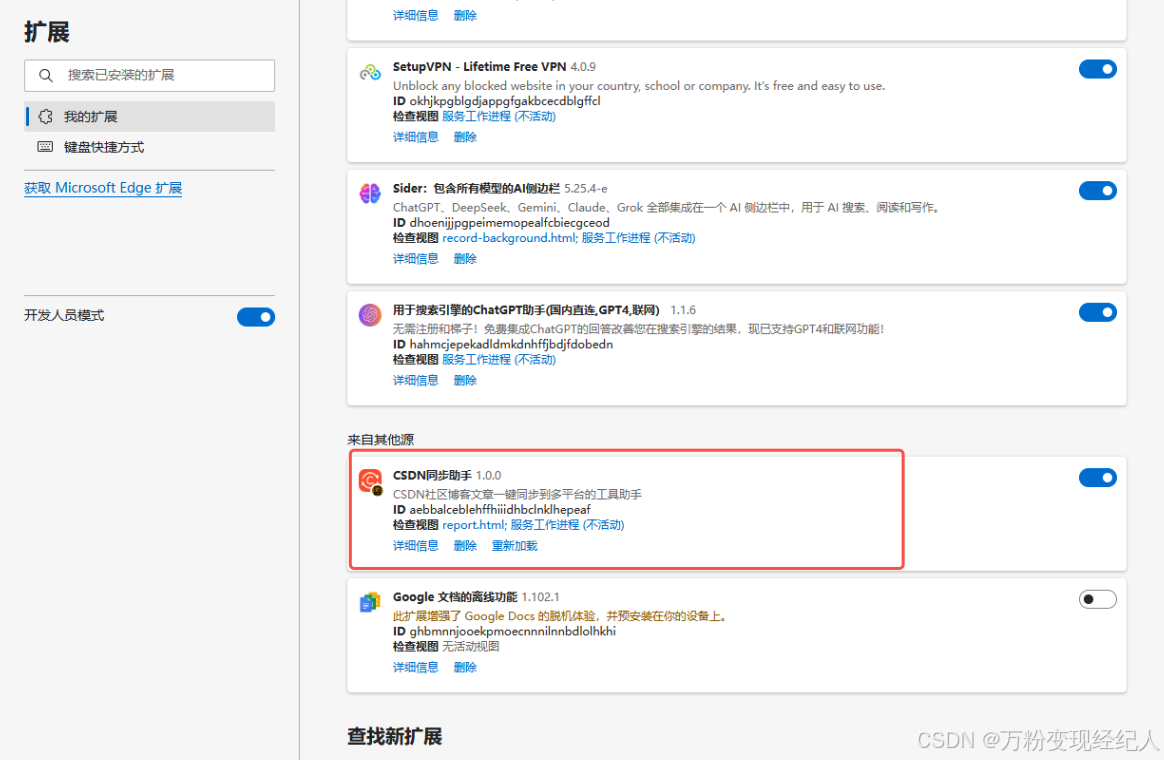
Task: Open SetupVPN 服务工作进程 inspect link
Action: coord(499,117)
